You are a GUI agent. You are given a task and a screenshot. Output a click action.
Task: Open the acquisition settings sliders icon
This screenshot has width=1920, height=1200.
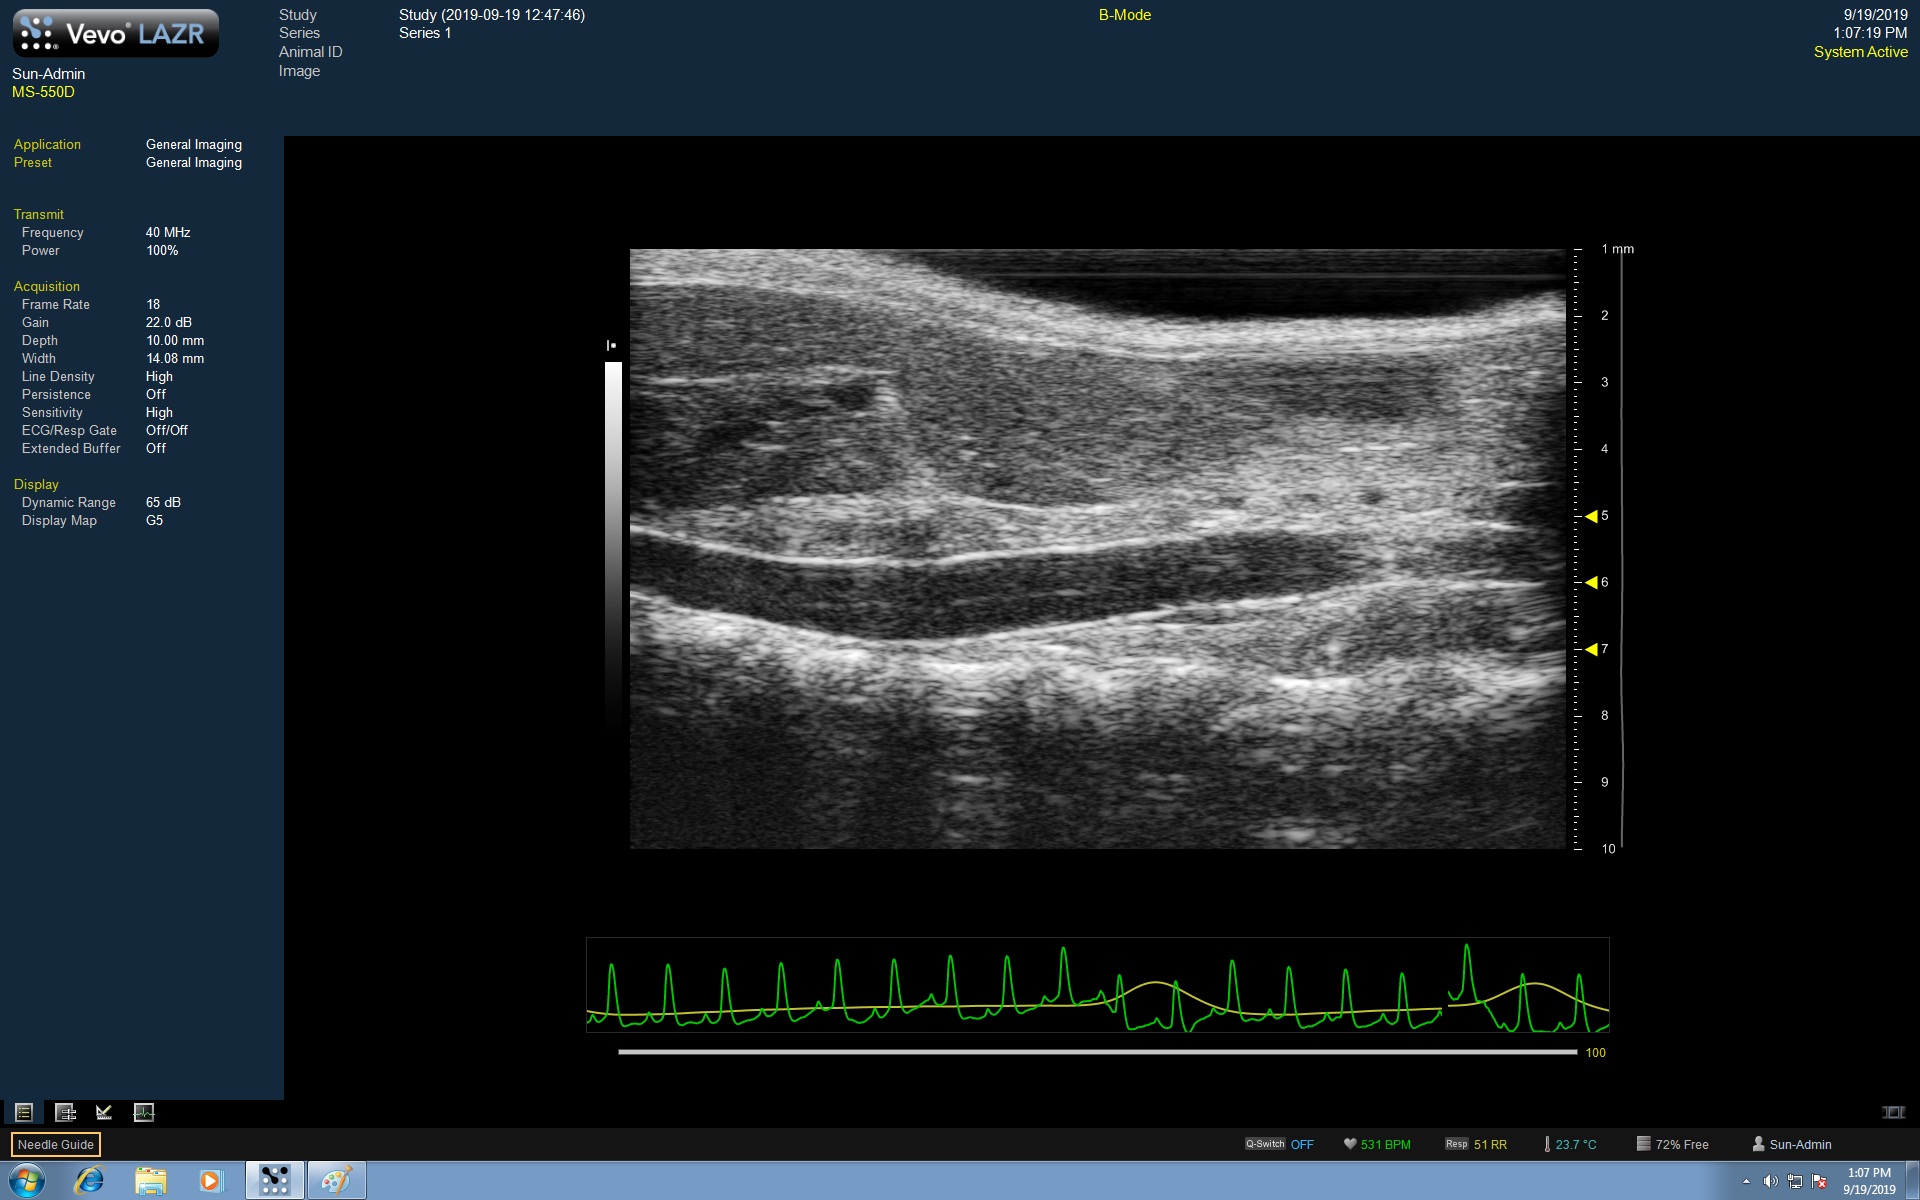coord(65,1112)
